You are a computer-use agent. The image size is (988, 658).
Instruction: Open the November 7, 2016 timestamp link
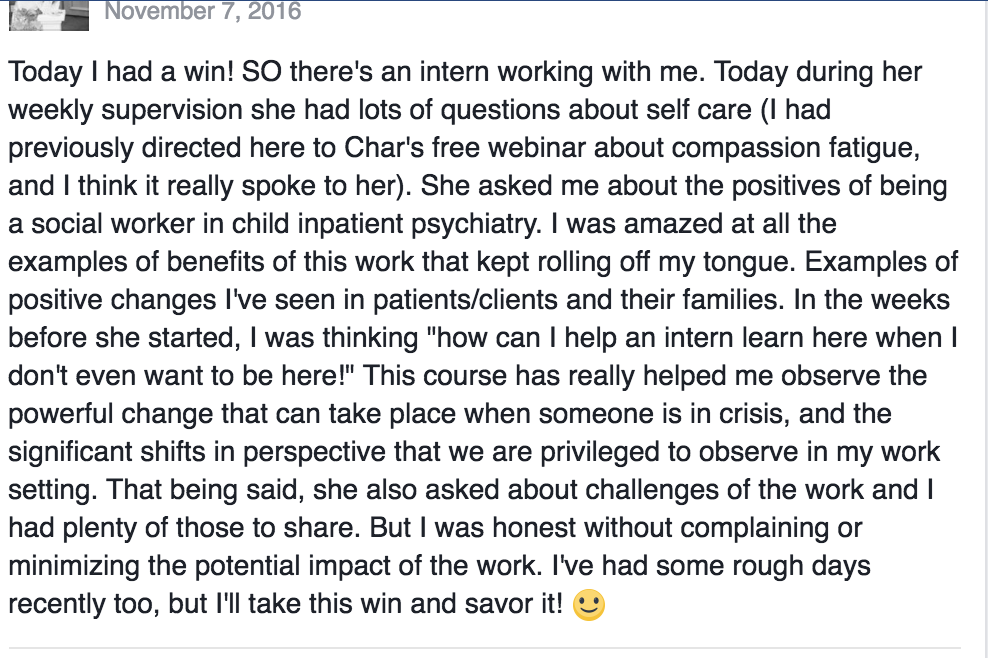[x=202, y=11]
